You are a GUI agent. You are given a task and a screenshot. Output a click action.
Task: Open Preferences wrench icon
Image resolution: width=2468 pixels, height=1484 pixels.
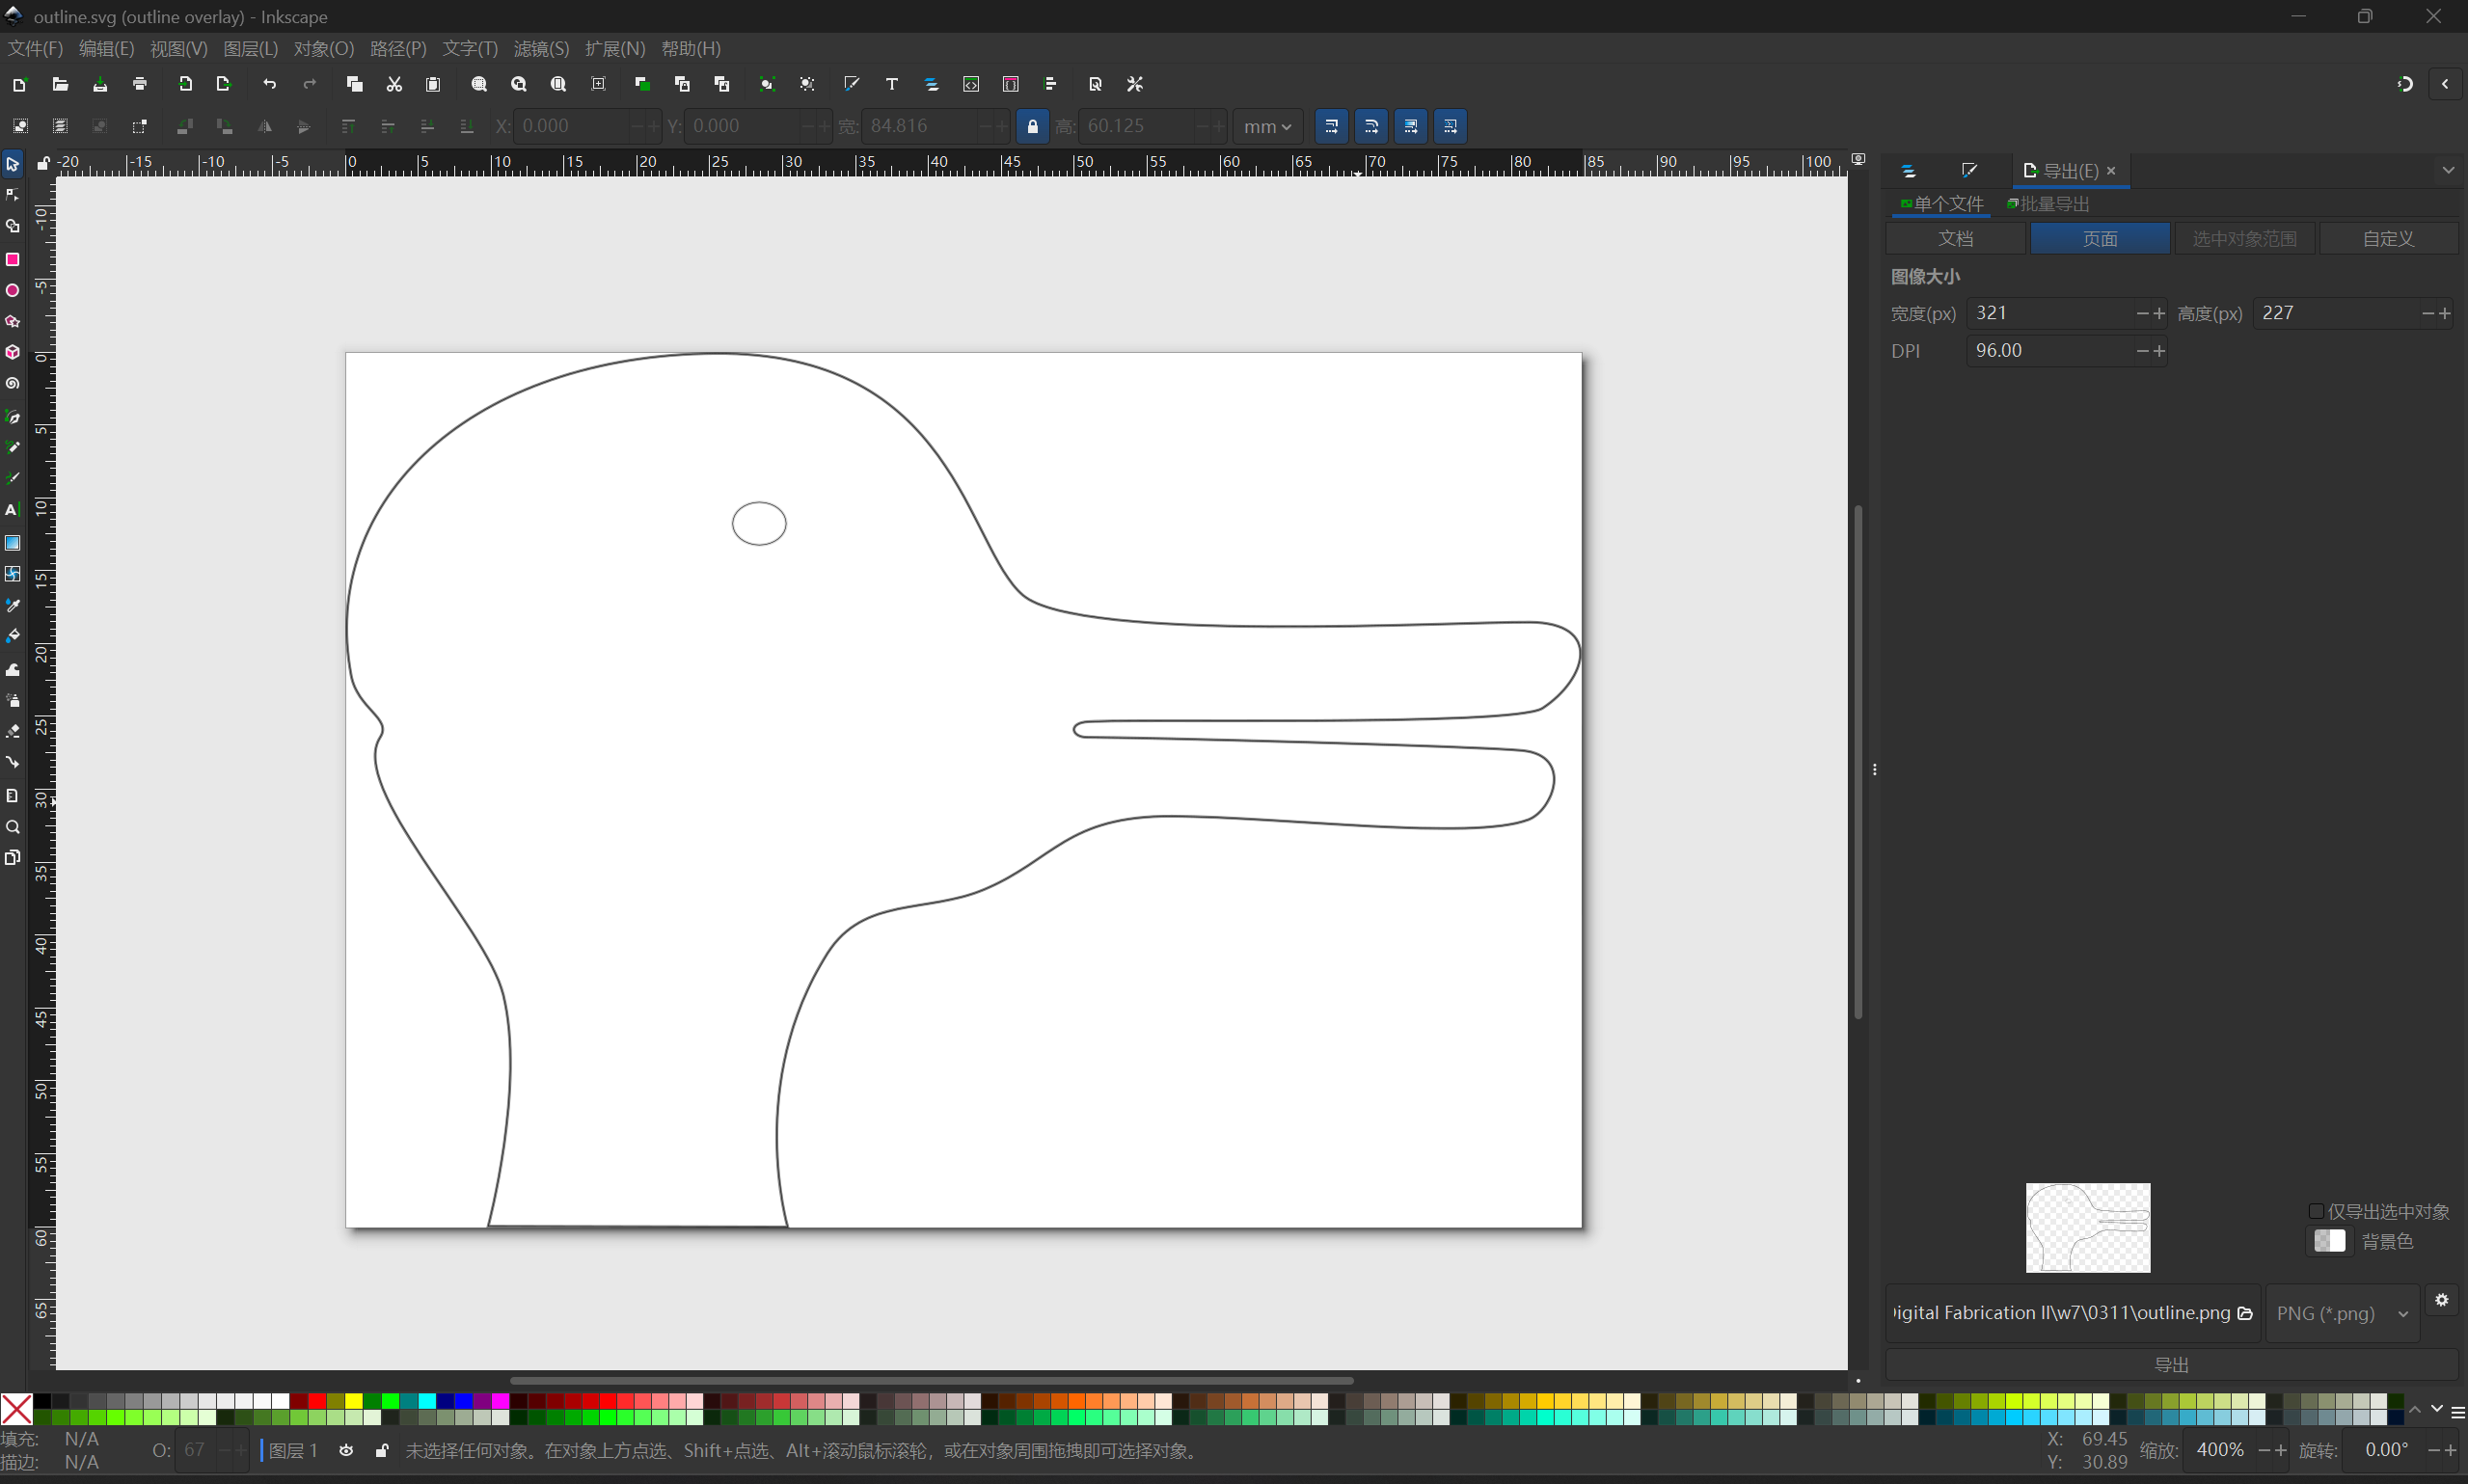point(1135,84)
